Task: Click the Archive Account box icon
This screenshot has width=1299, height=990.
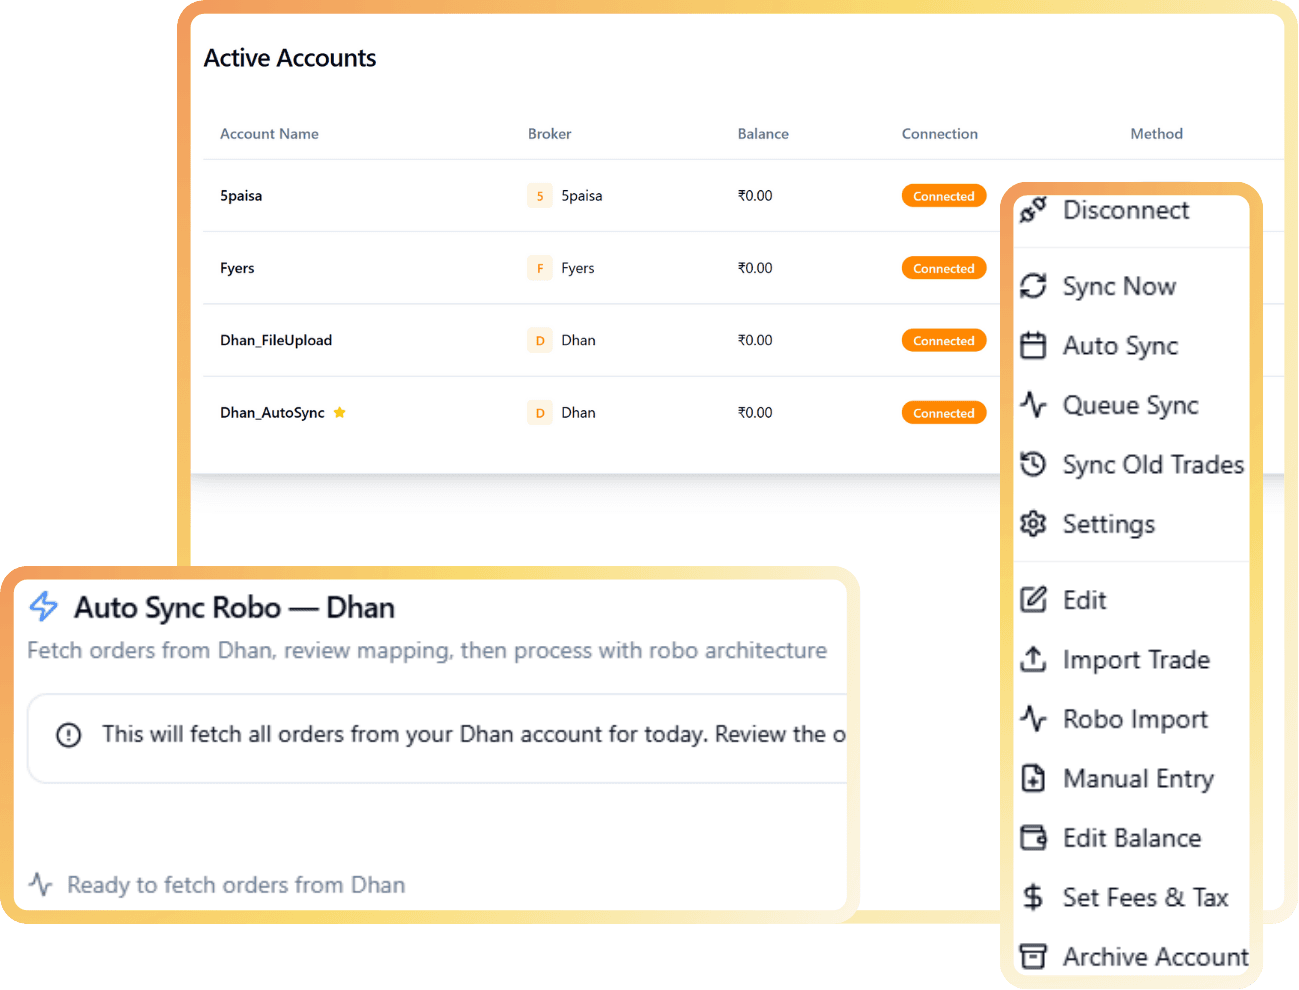Action: click(1033, 957)
